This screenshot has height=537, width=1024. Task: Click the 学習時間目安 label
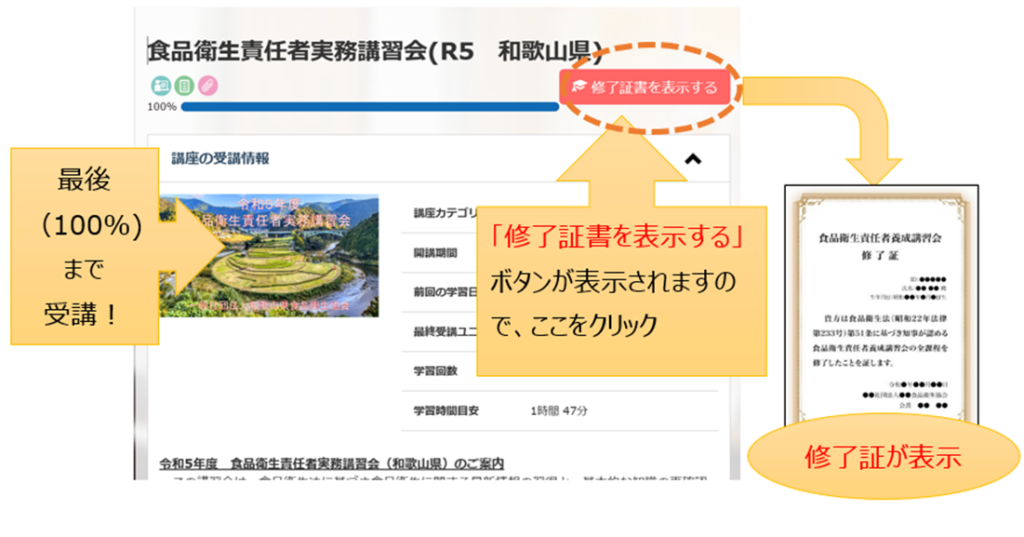tap(446, 411)
